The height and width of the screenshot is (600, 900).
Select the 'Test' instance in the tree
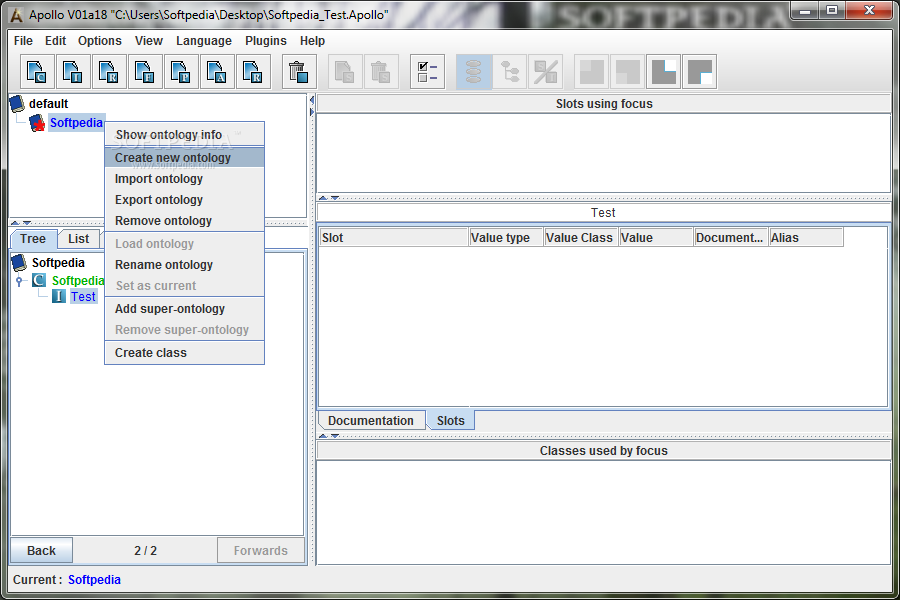[x=83, y=297]
